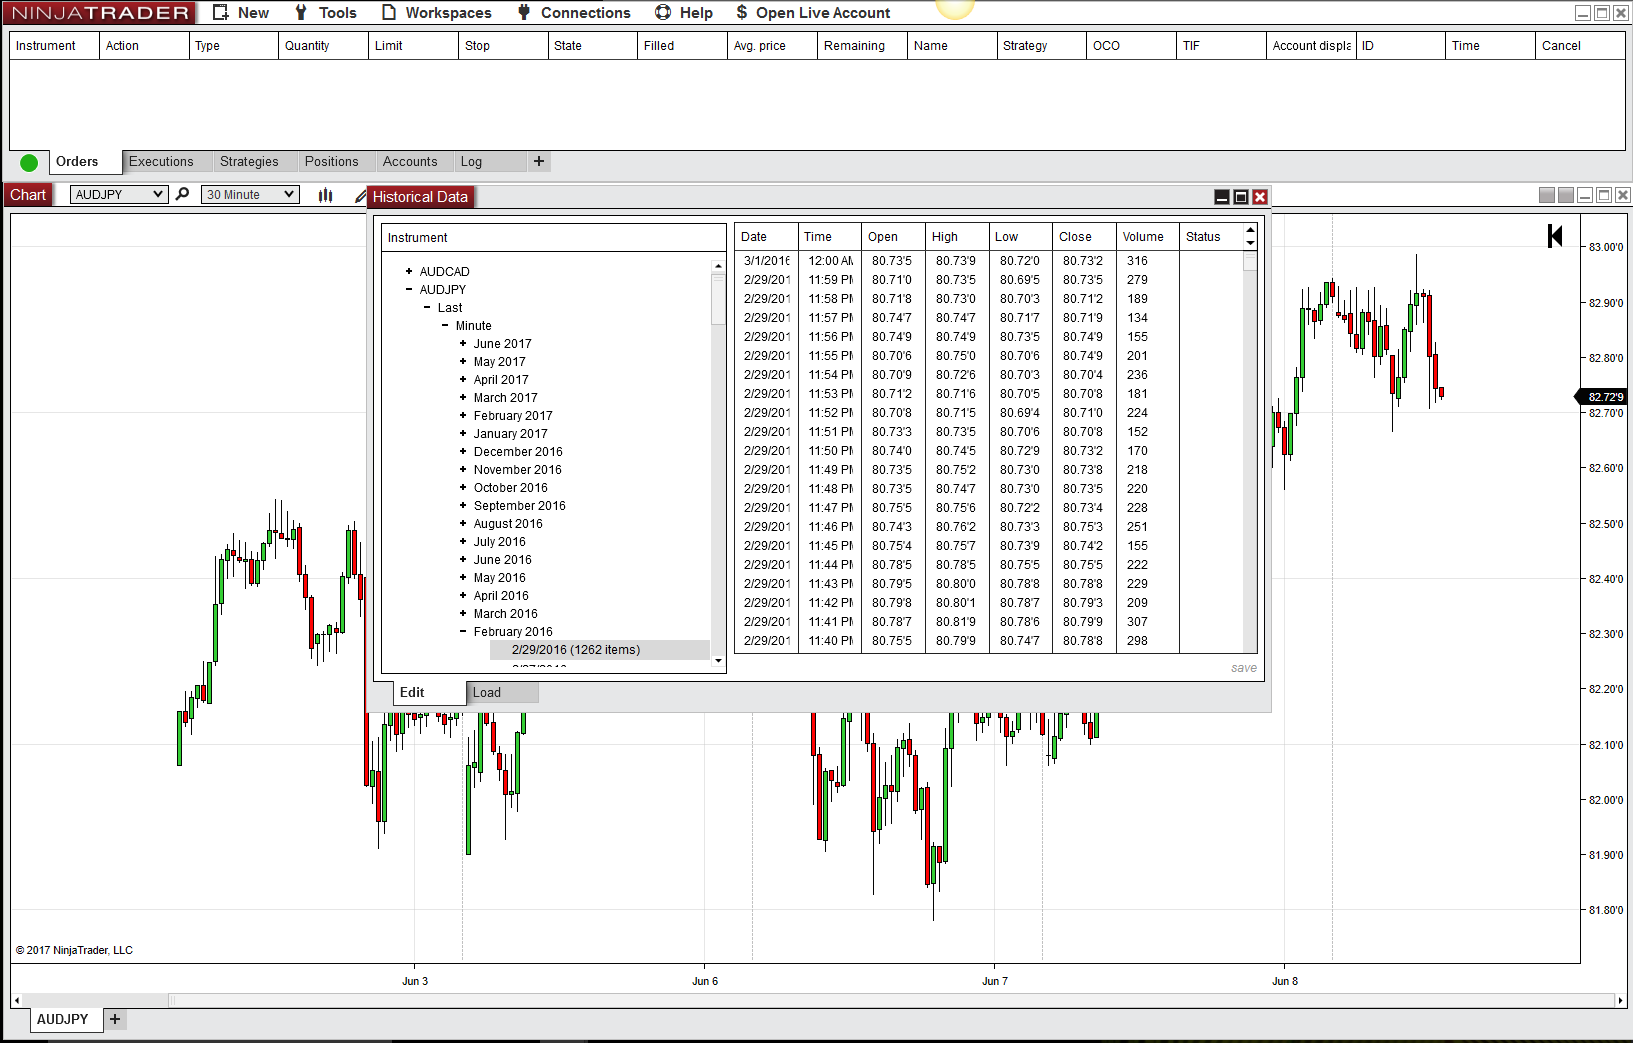Add a new chart tab

point(115,1019)
